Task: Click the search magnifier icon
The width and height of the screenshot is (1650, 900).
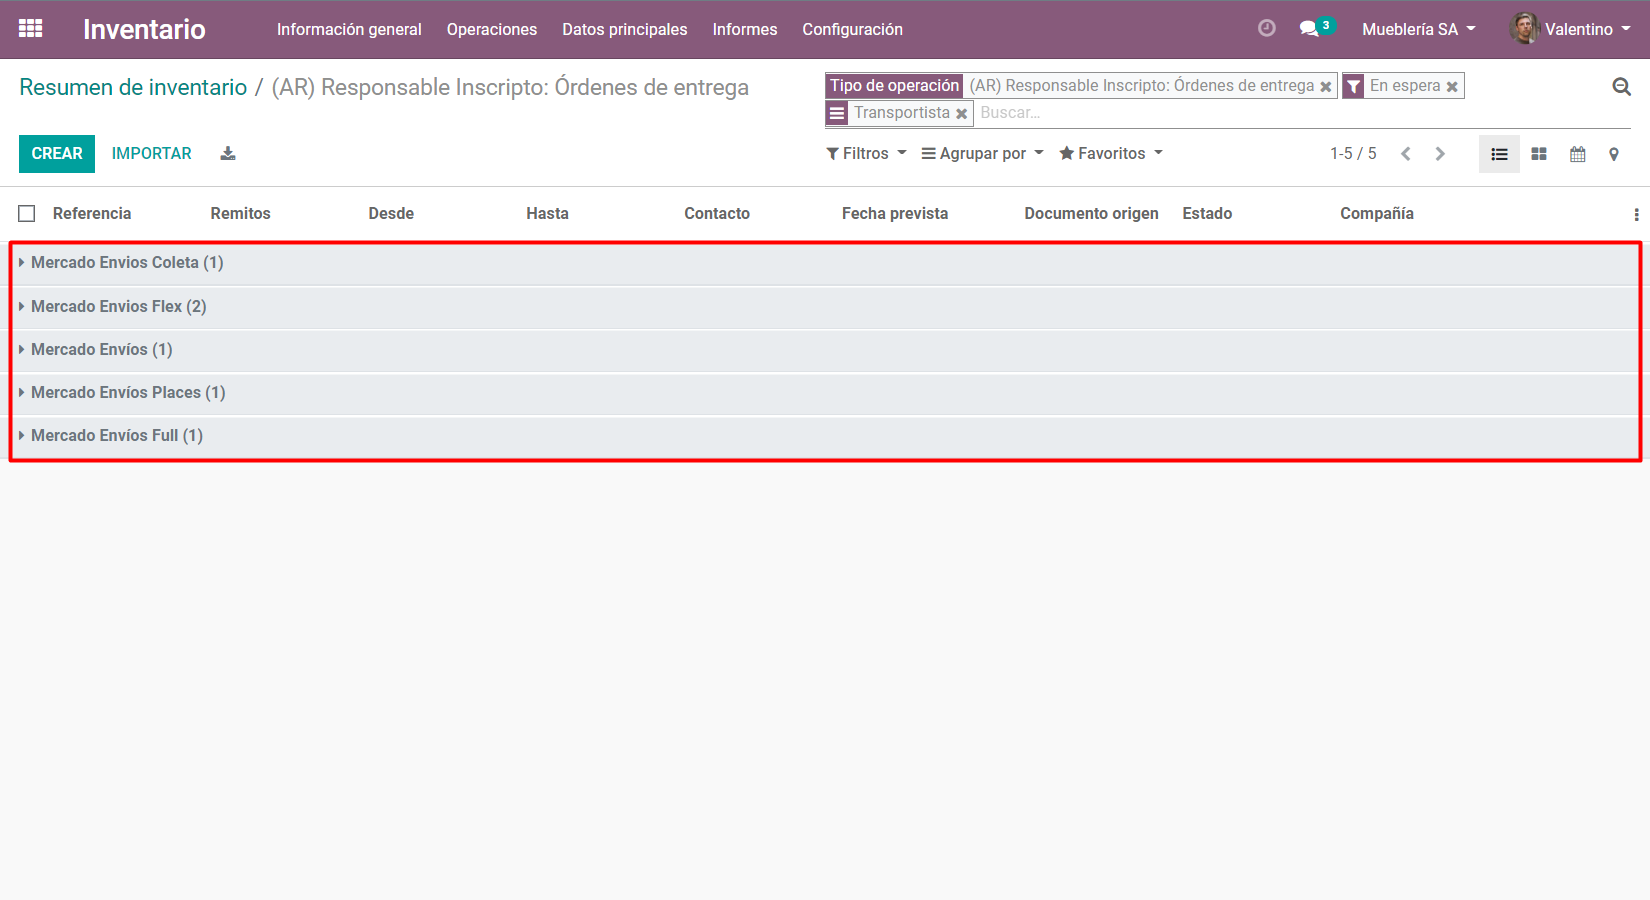Action: (1621, 87)
